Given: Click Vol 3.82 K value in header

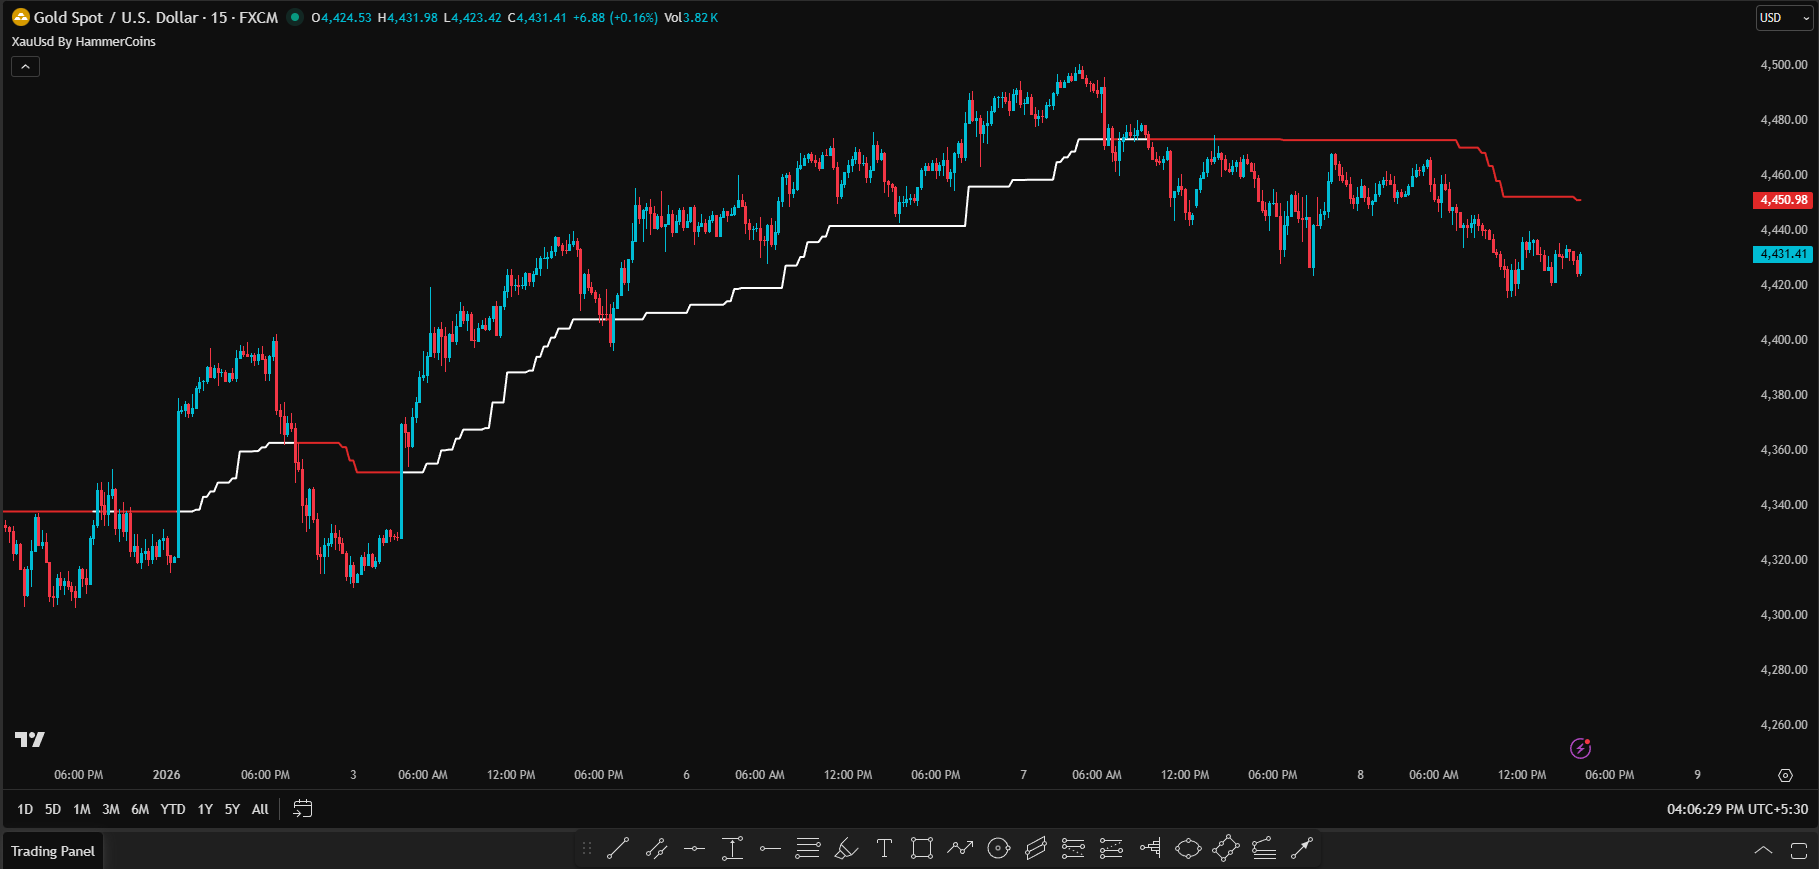Looking at the screenshot, I should [x=691, y=18].
